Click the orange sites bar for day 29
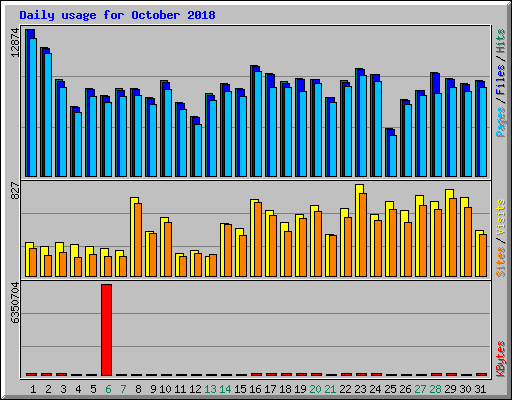512x400 pixels. (453, 237)
